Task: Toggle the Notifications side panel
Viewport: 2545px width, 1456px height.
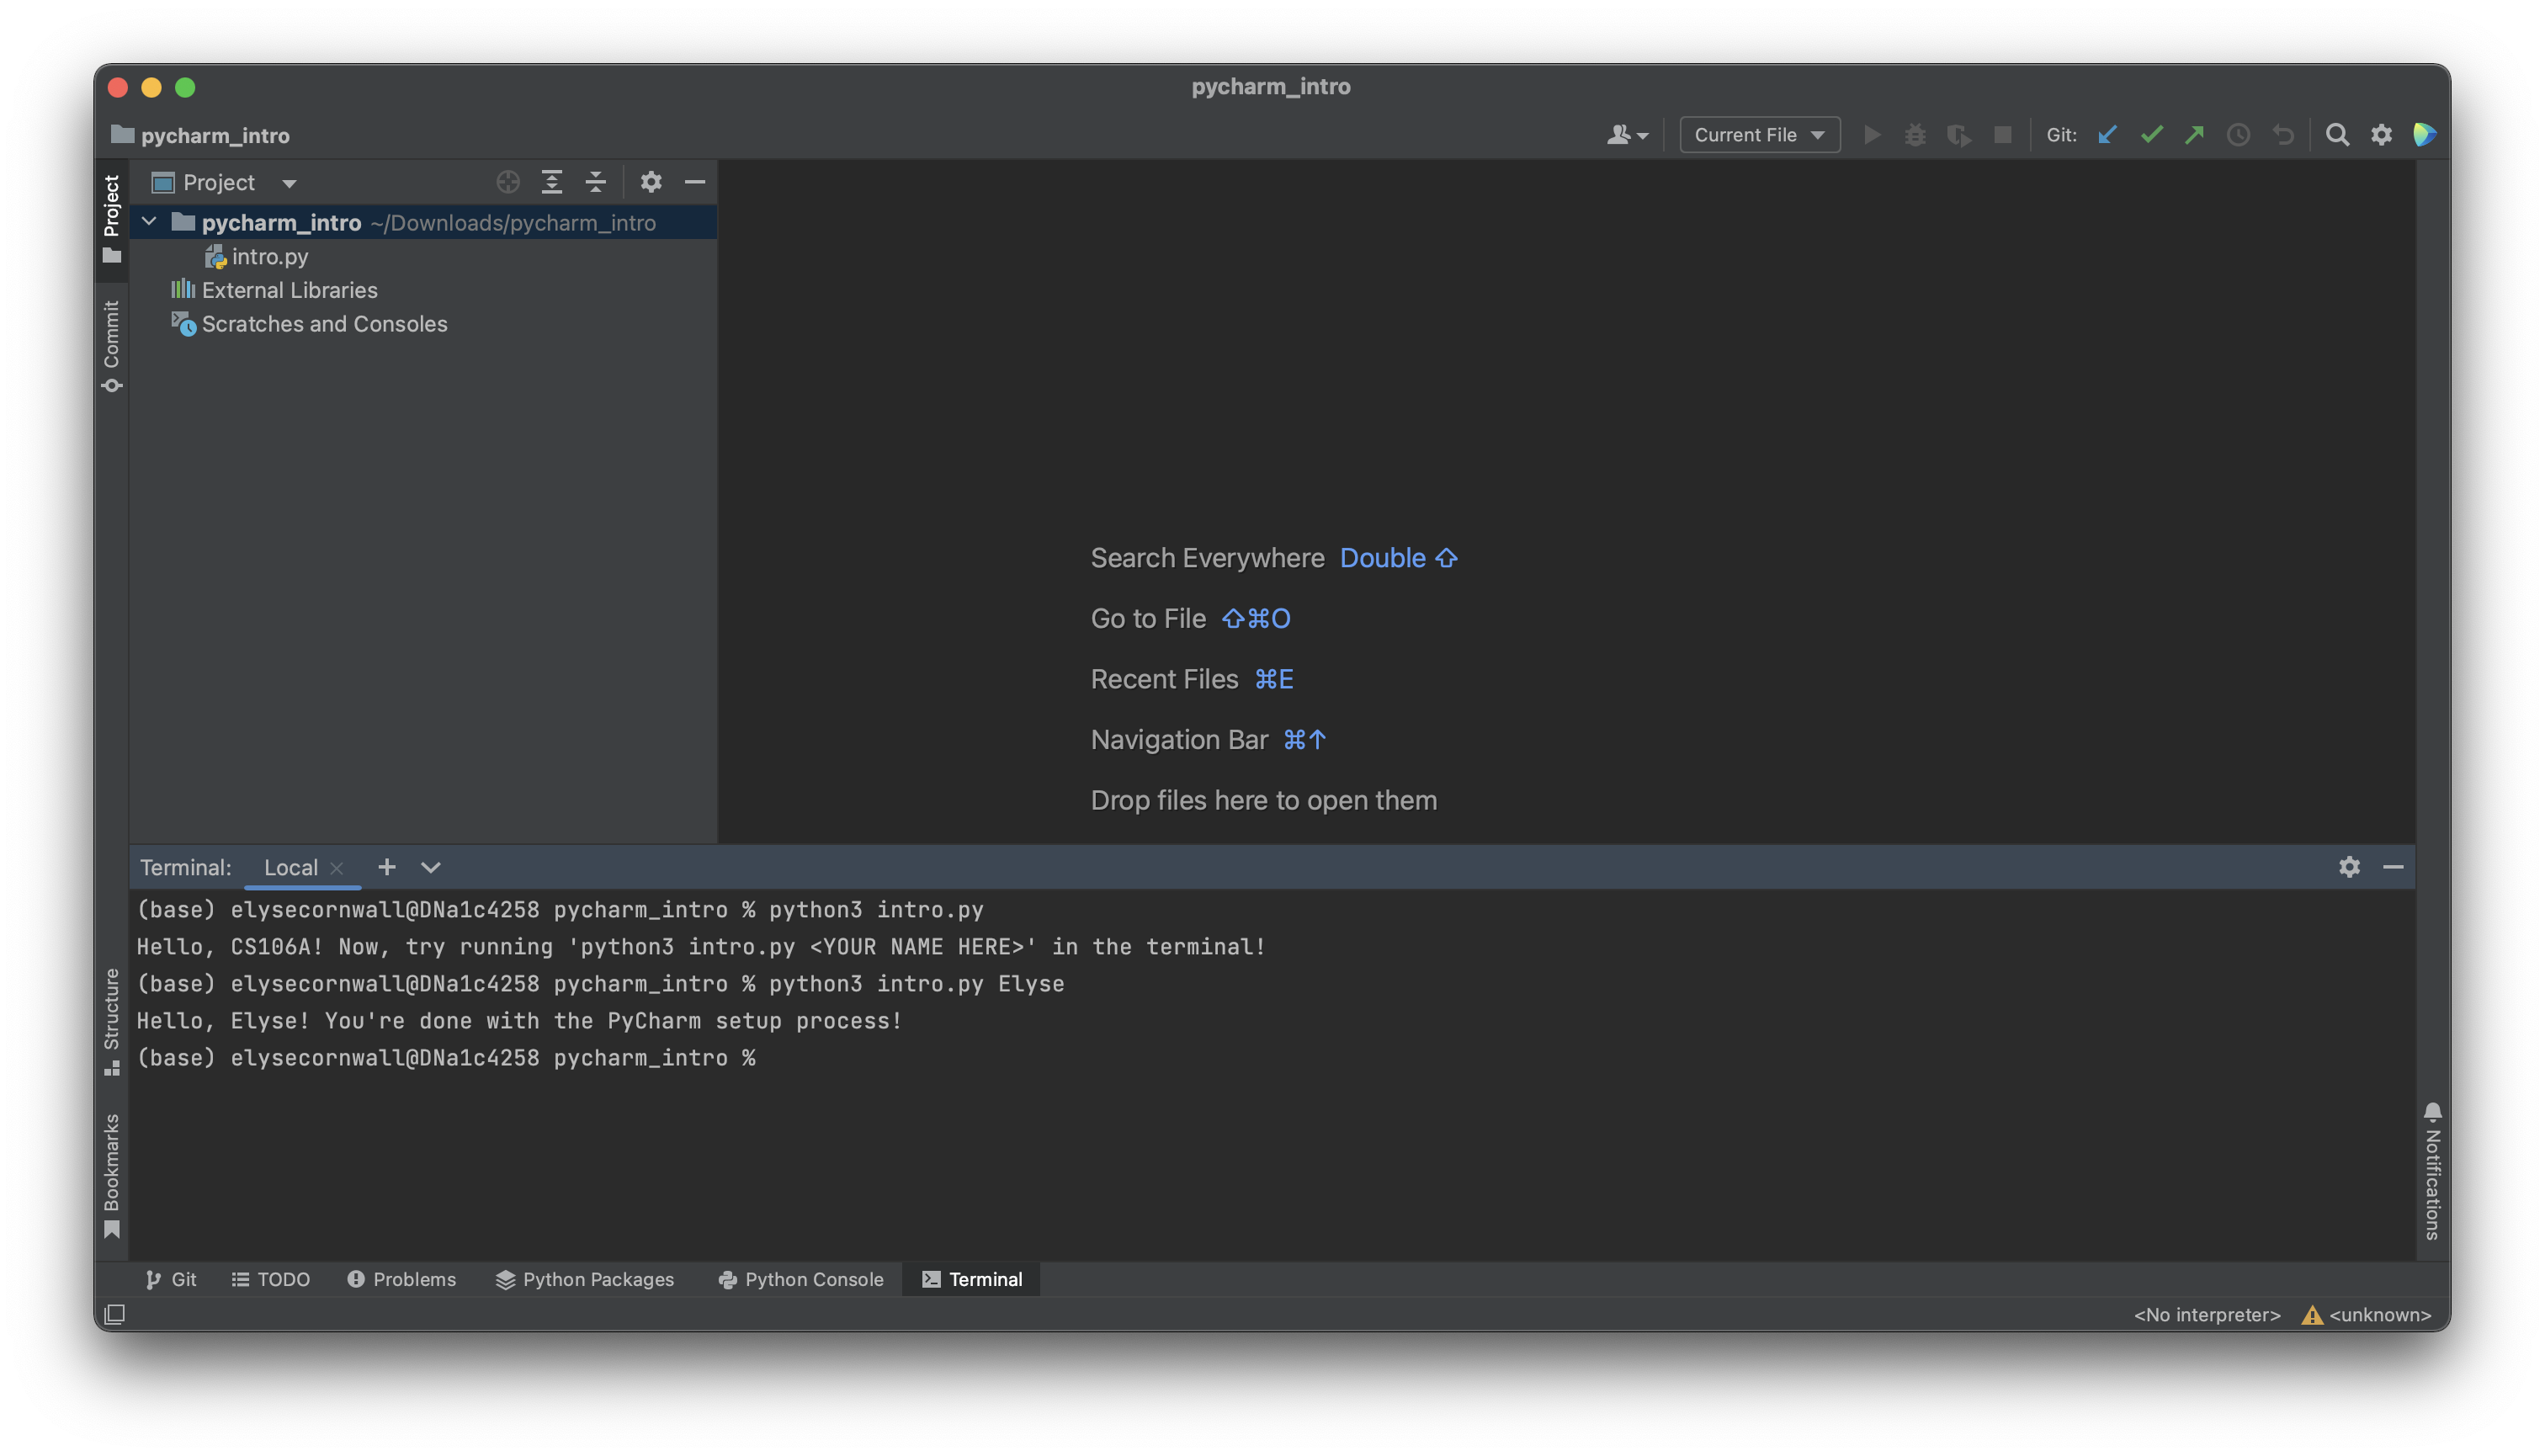Action: pyautogui.click(x=2432, y=1170)
